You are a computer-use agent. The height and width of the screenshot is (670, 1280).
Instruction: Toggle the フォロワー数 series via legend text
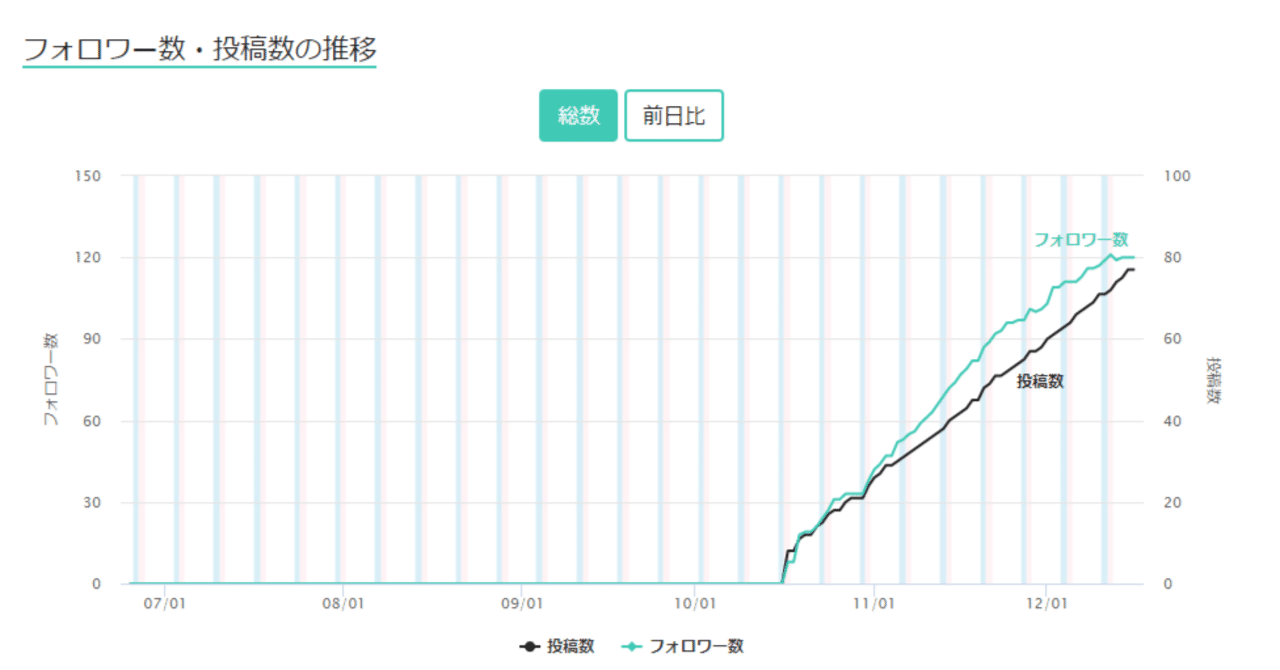[x=697, y=647]
